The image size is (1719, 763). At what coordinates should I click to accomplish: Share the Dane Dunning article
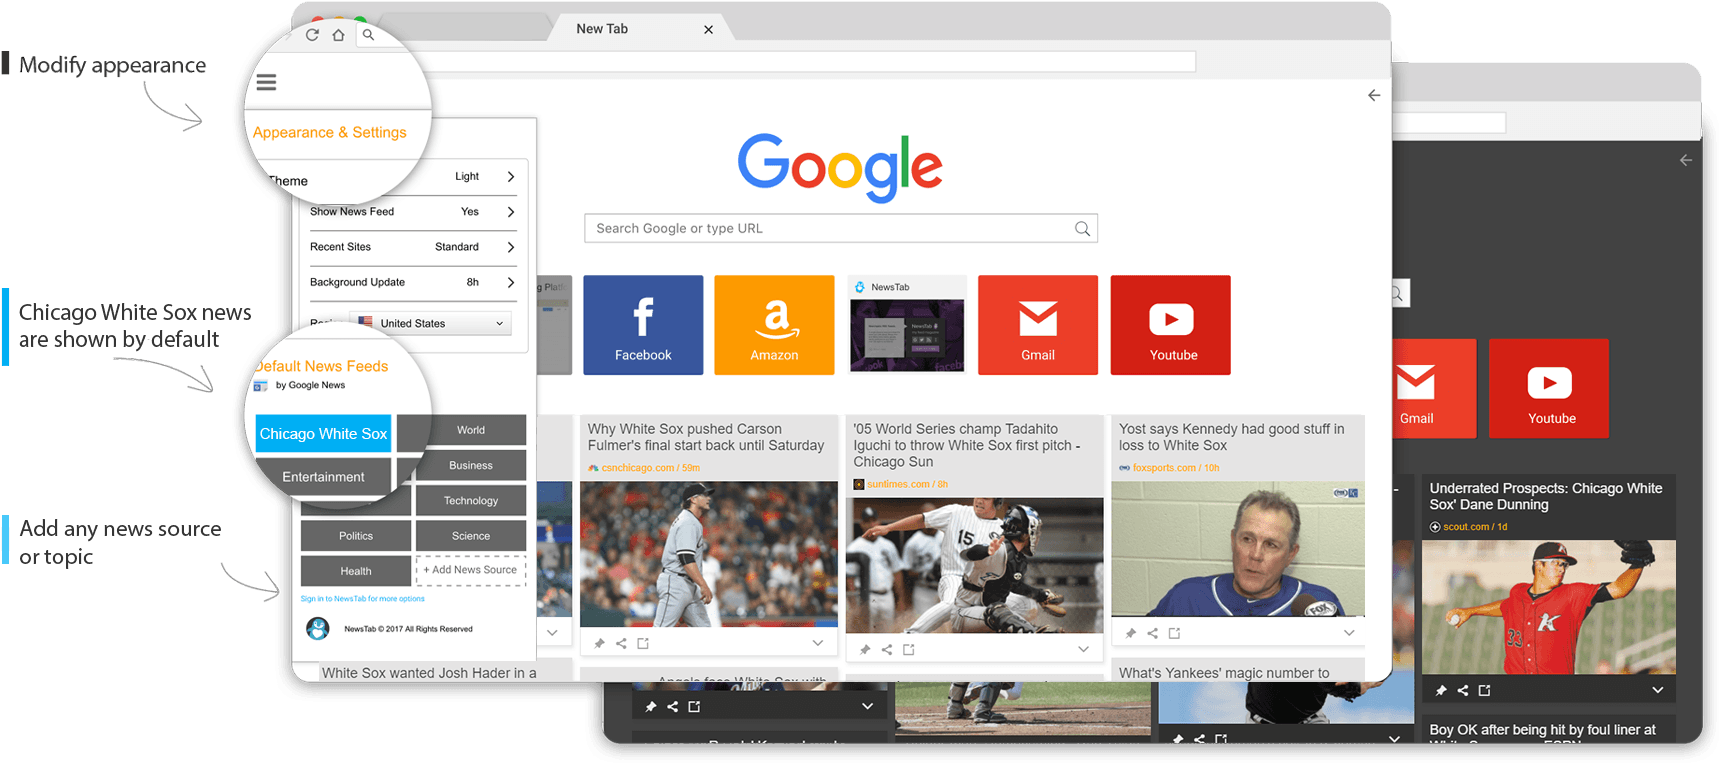click(x=1463, y=690)
